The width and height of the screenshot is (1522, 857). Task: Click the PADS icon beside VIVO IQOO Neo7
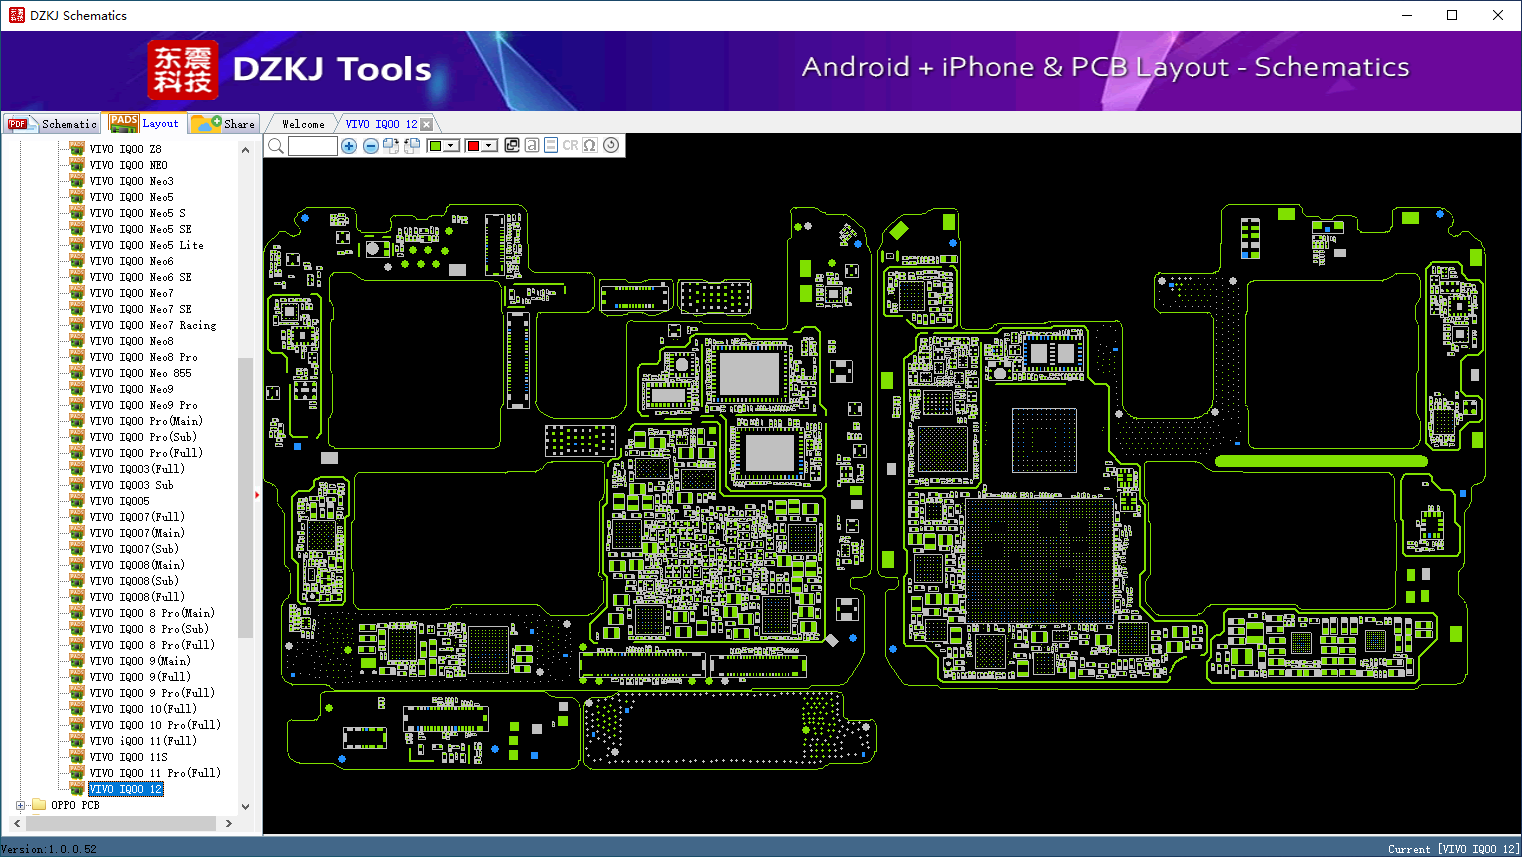coord(77,292)
